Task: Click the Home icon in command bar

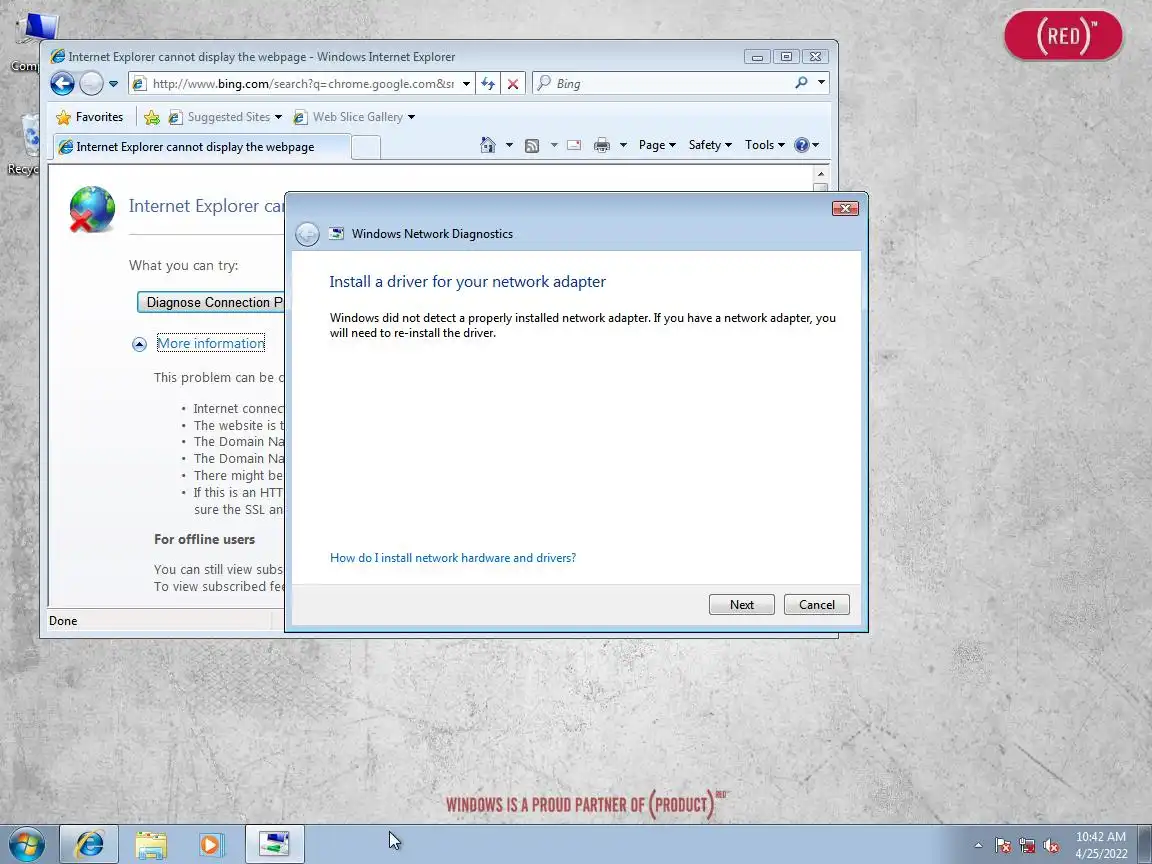Action: coord(487,145)
